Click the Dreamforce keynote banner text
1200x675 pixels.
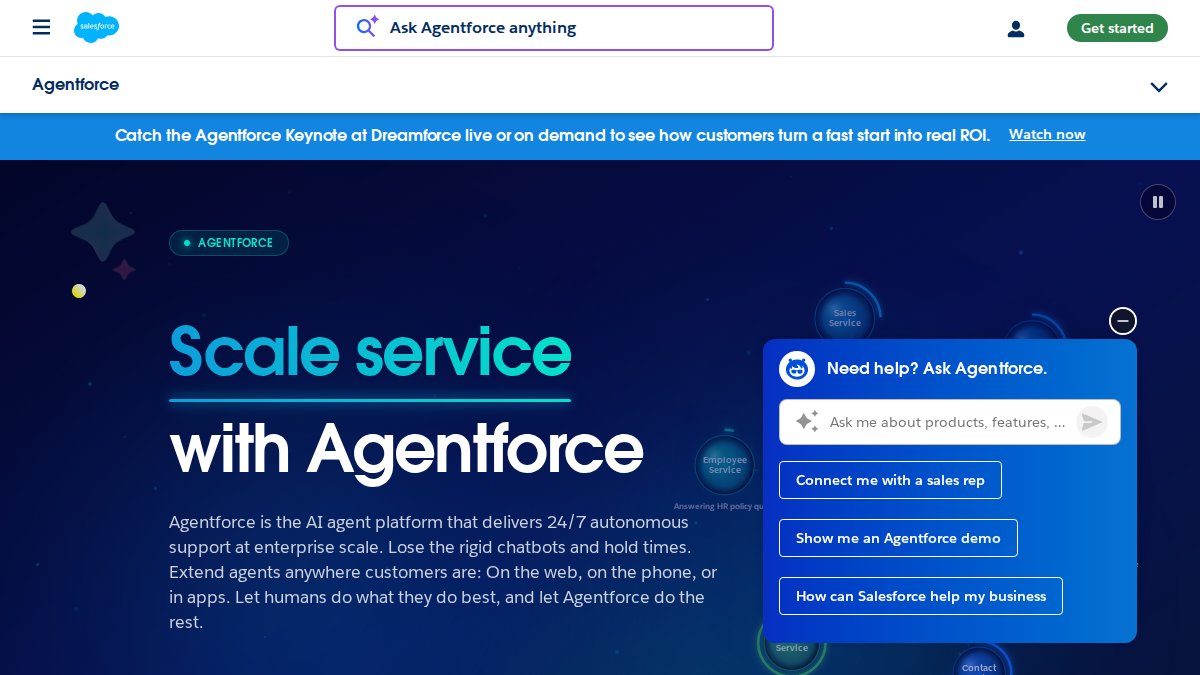click(553, 135)
